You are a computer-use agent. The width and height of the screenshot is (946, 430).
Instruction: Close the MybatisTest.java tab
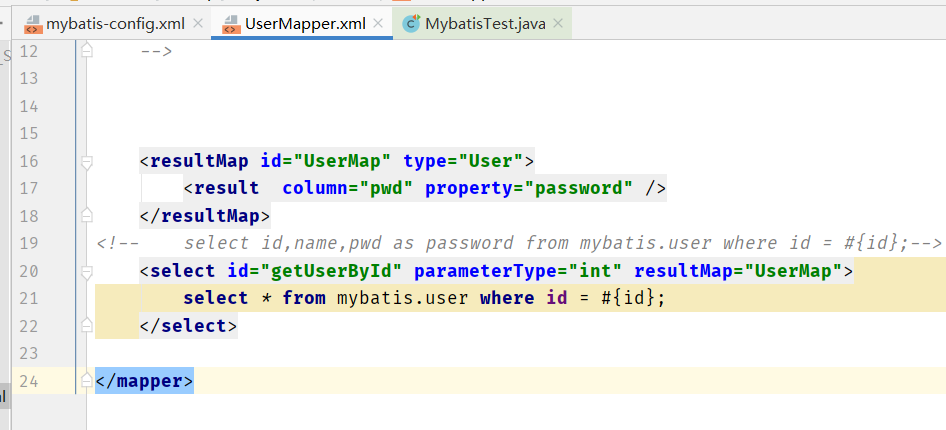pos(558,24)
